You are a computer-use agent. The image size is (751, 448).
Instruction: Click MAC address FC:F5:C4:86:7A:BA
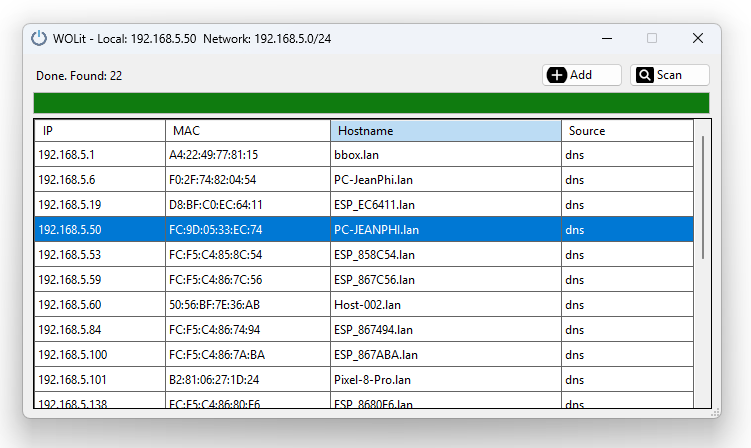(217, 355)
